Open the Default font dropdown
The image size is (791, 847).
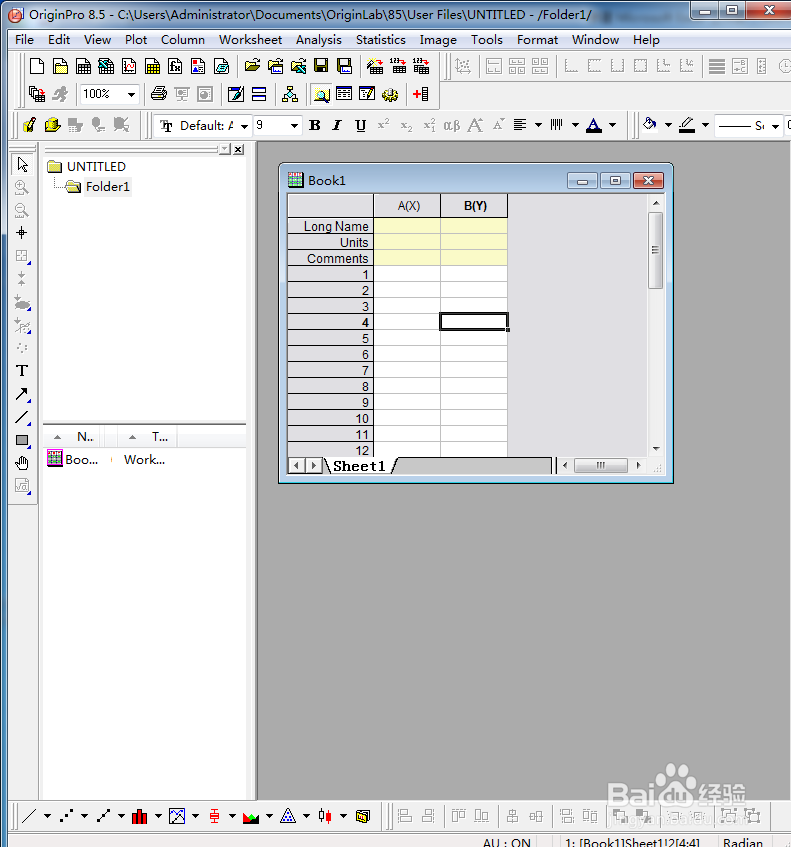[245, 126]
